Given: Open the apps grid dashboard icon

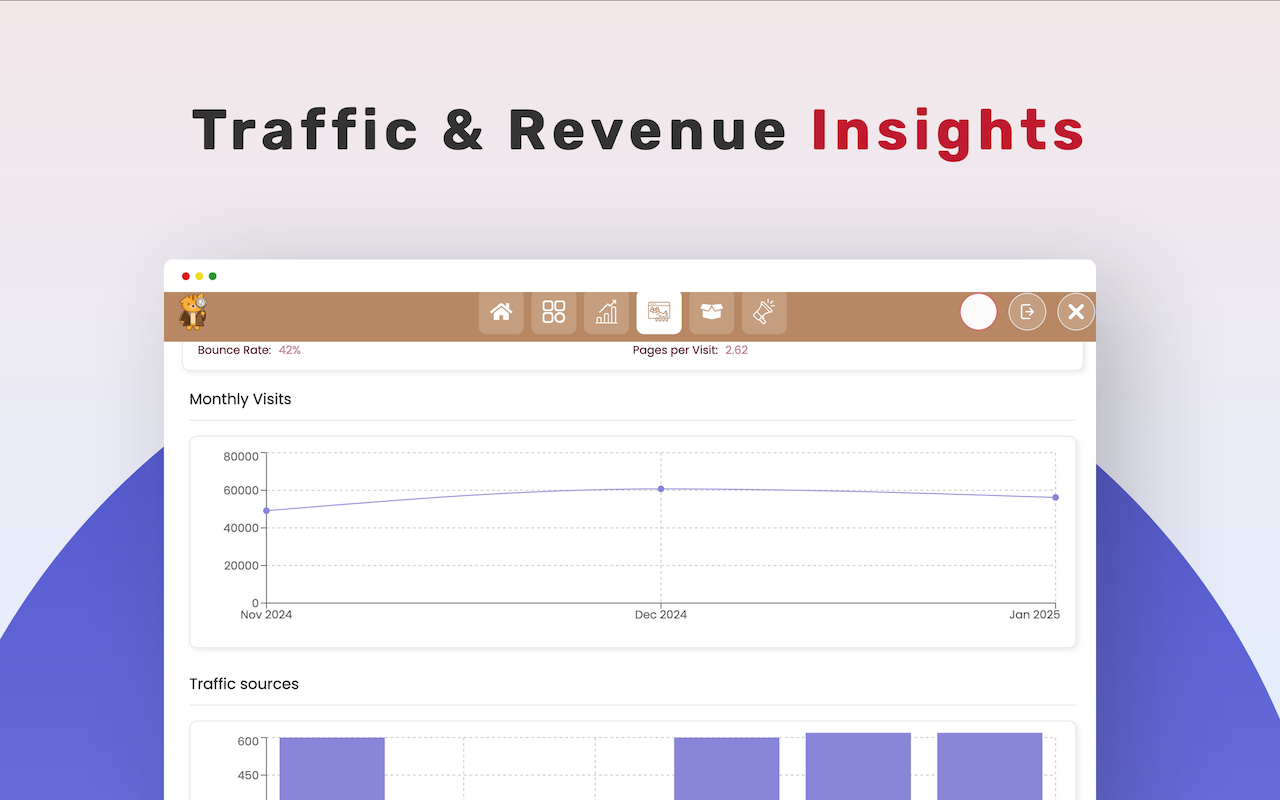Looking at the screenshot, I should click(554, 312).
